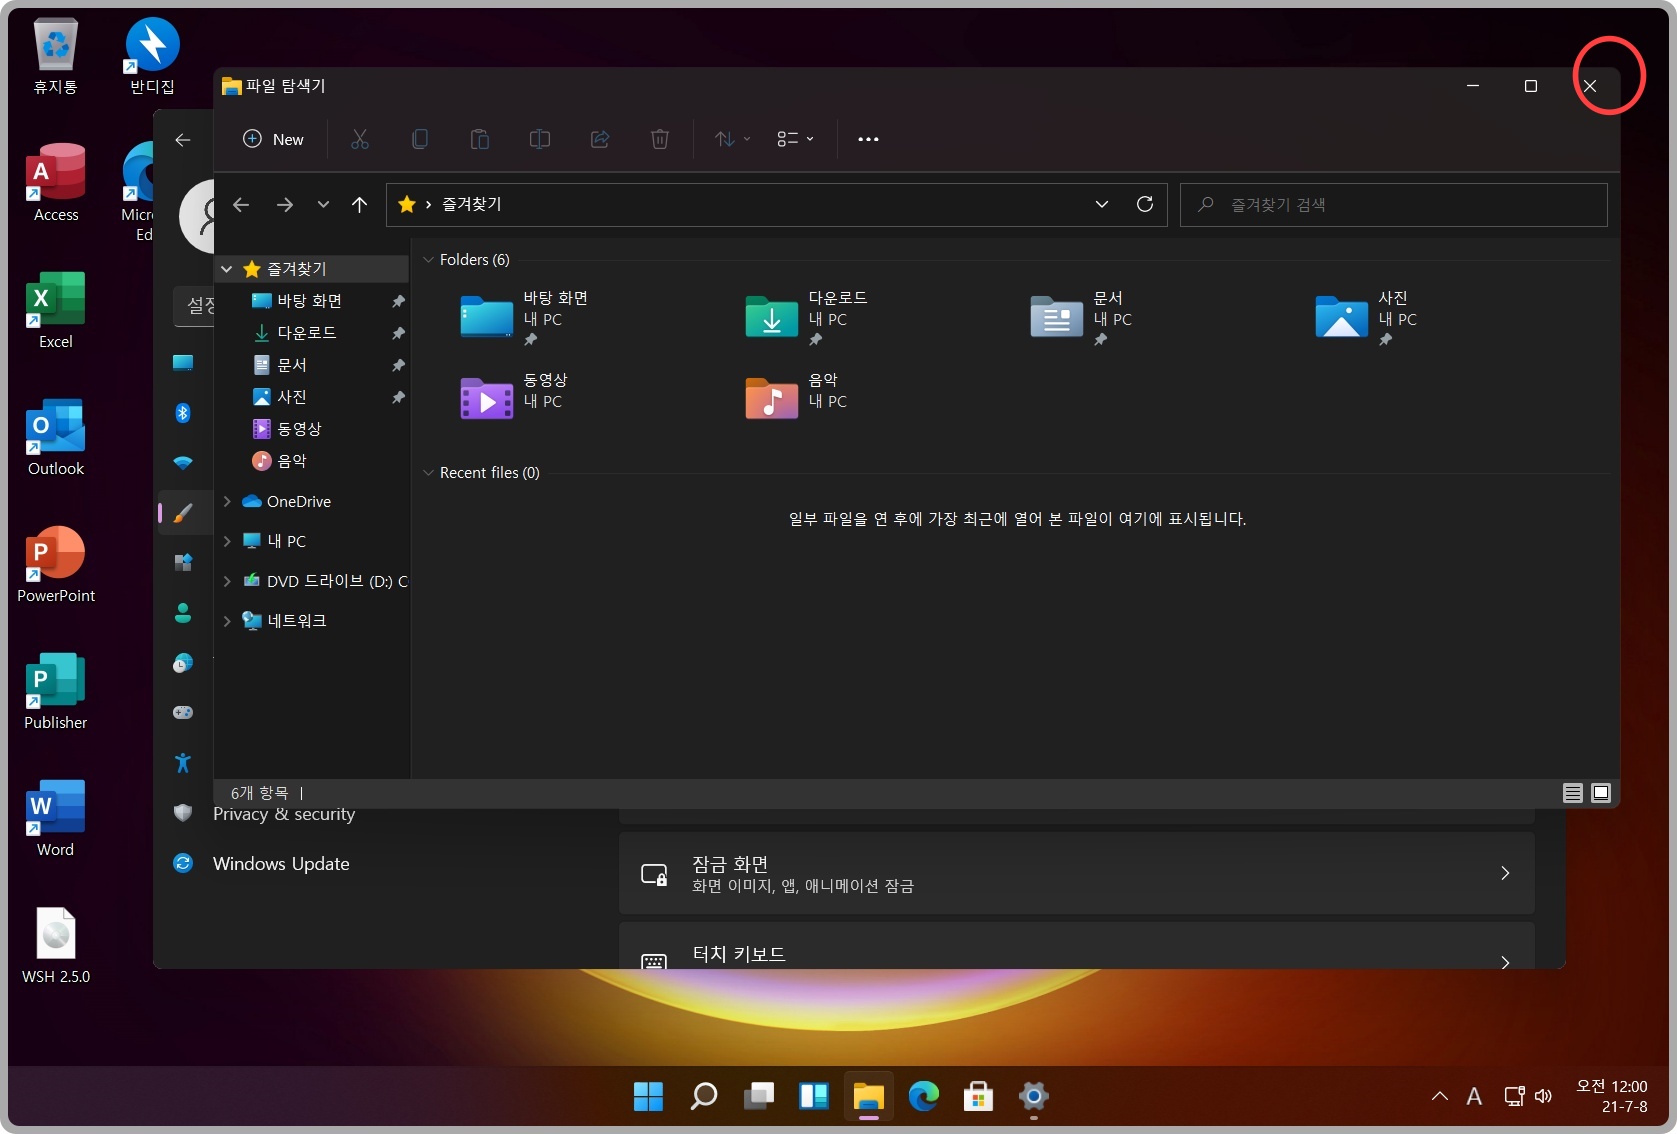Click the Settings window back arrow

tap(183, 140)
